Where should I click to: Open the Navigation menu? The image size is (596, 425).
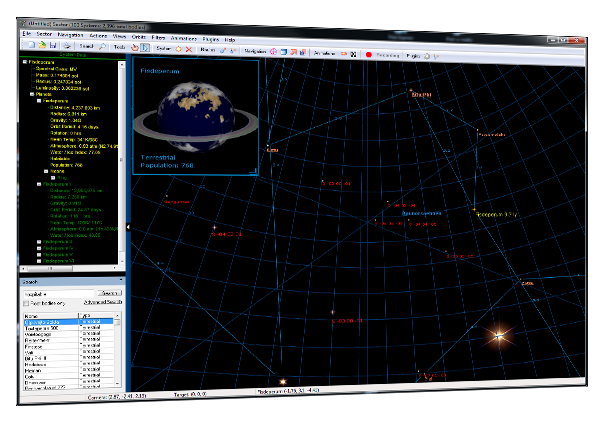(x=70, y=35)
